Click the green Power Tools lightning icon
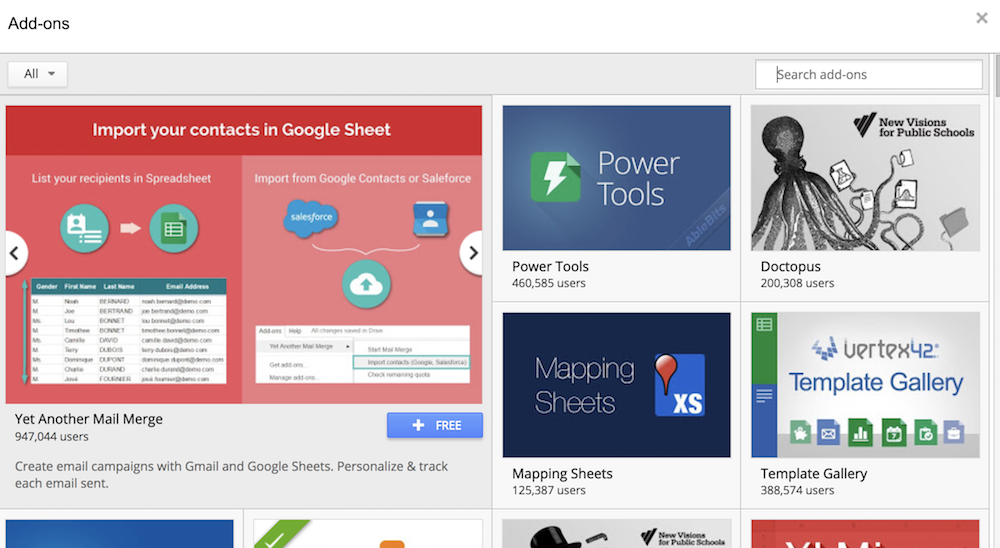This screenshot has height=548, width=1000. (x=555, y=178)
